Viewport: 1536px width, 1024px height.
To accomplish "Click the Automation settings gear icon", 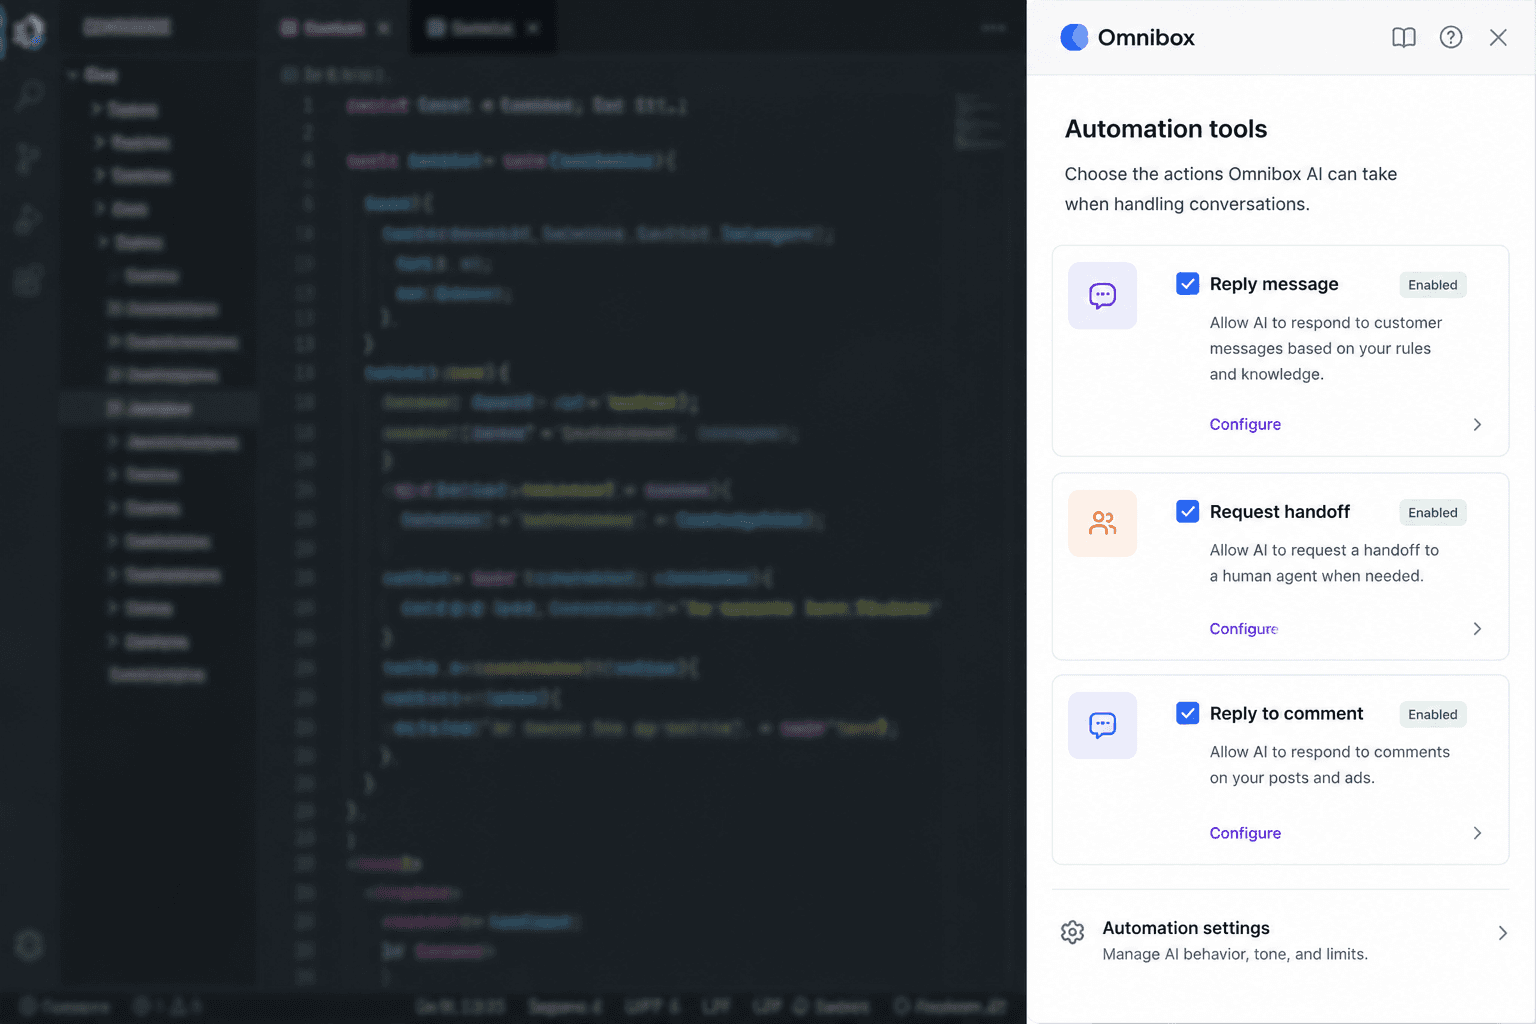I will (x=1072, y=932).
